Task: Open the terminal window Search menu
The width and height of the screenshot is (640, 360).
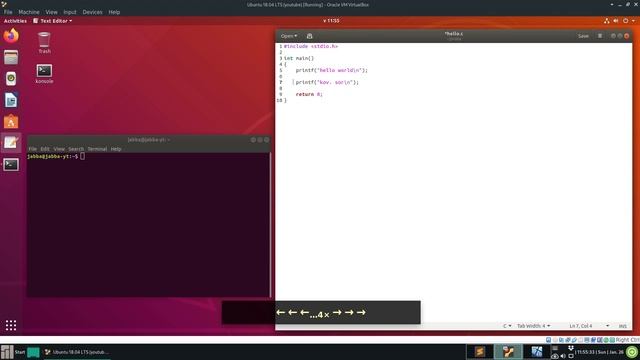Action: point(76,149)
